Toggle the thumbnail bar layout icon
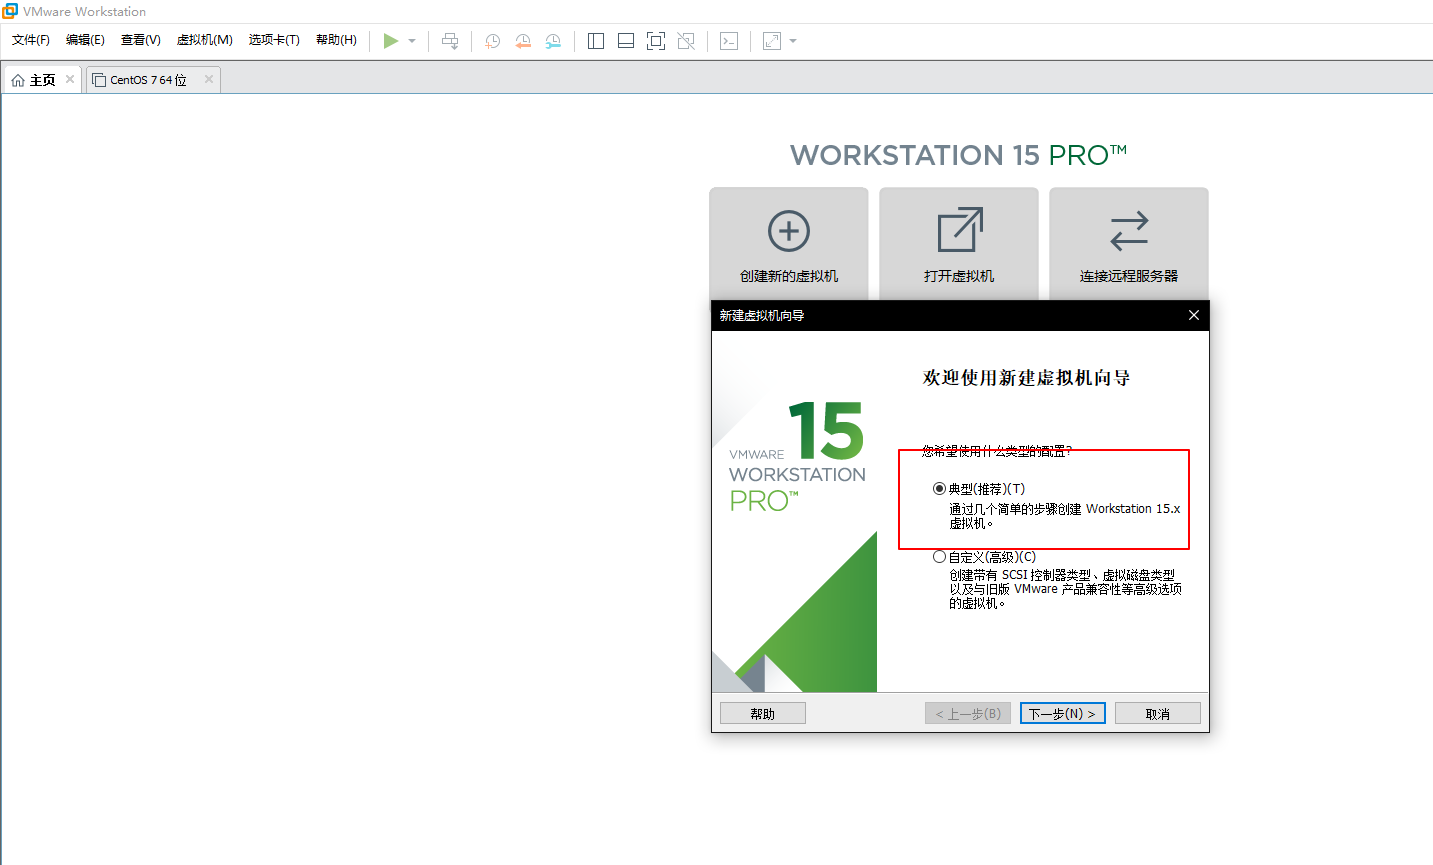1433x865 pixels. pos(626,41)
